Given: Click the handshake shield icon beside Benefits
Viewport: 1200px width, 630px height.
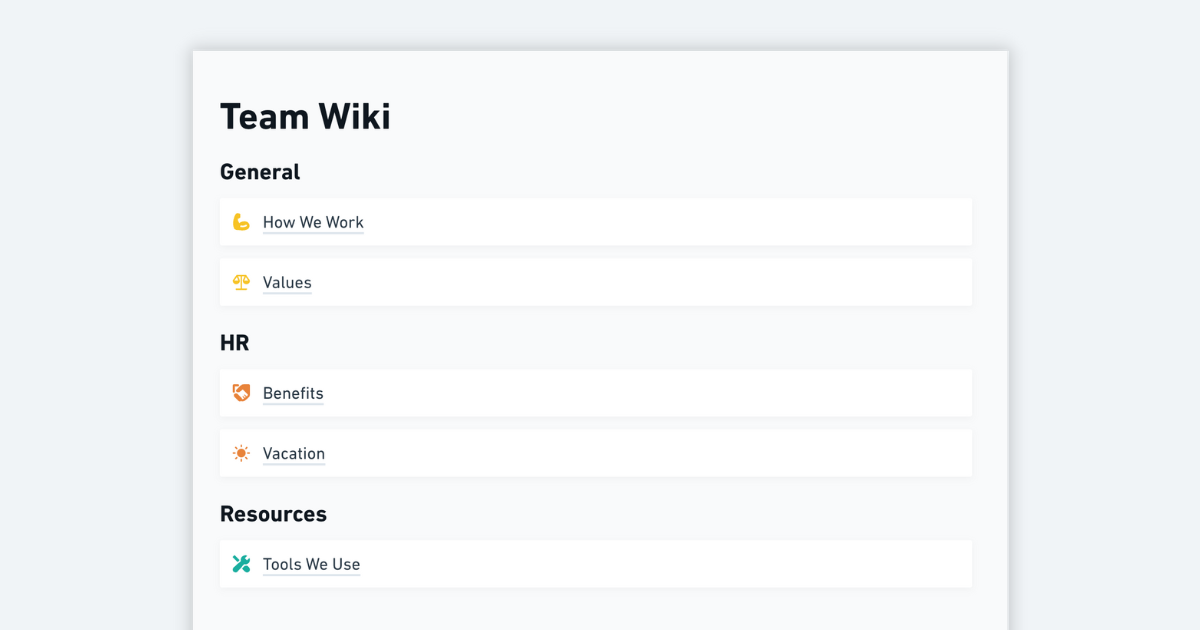Looking at the screenshot, I should [240, 393].
